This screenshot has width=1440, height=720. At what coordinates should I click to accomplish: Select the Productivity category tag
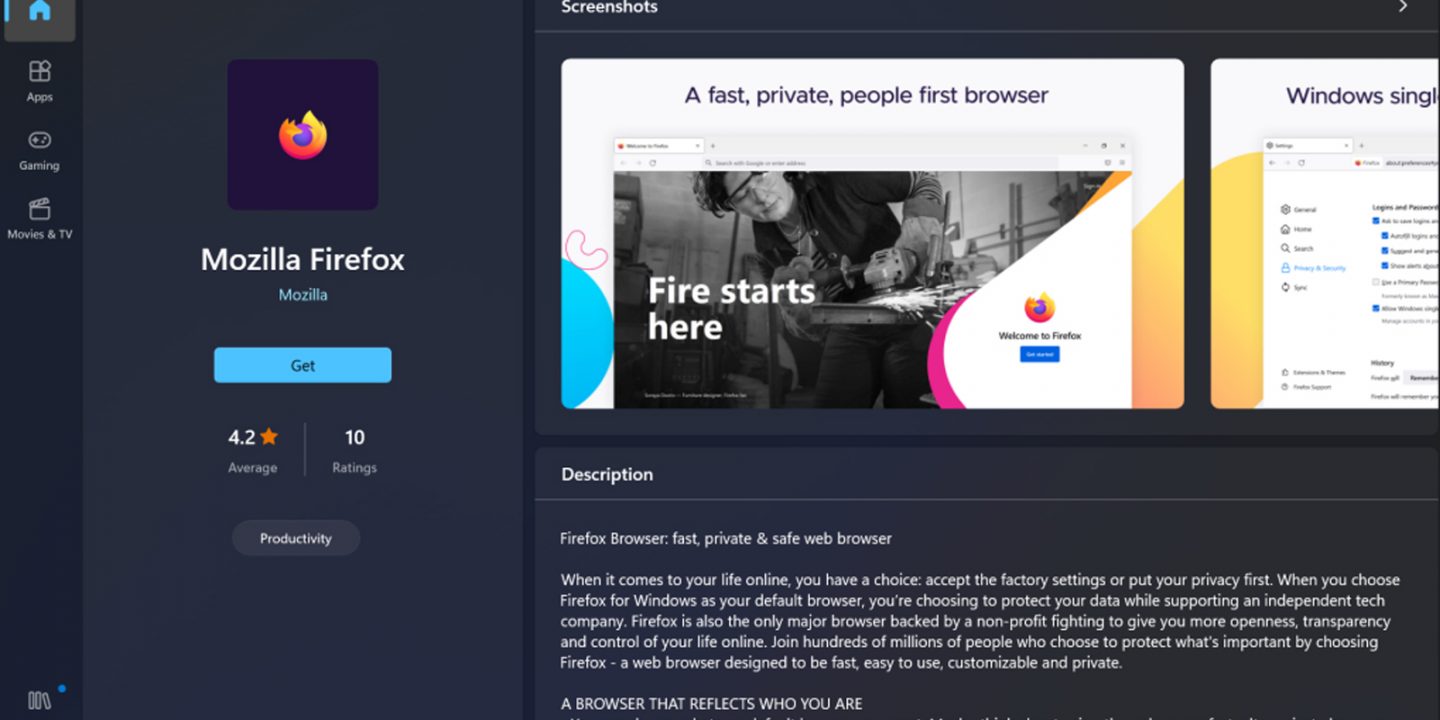pos(296,538)
